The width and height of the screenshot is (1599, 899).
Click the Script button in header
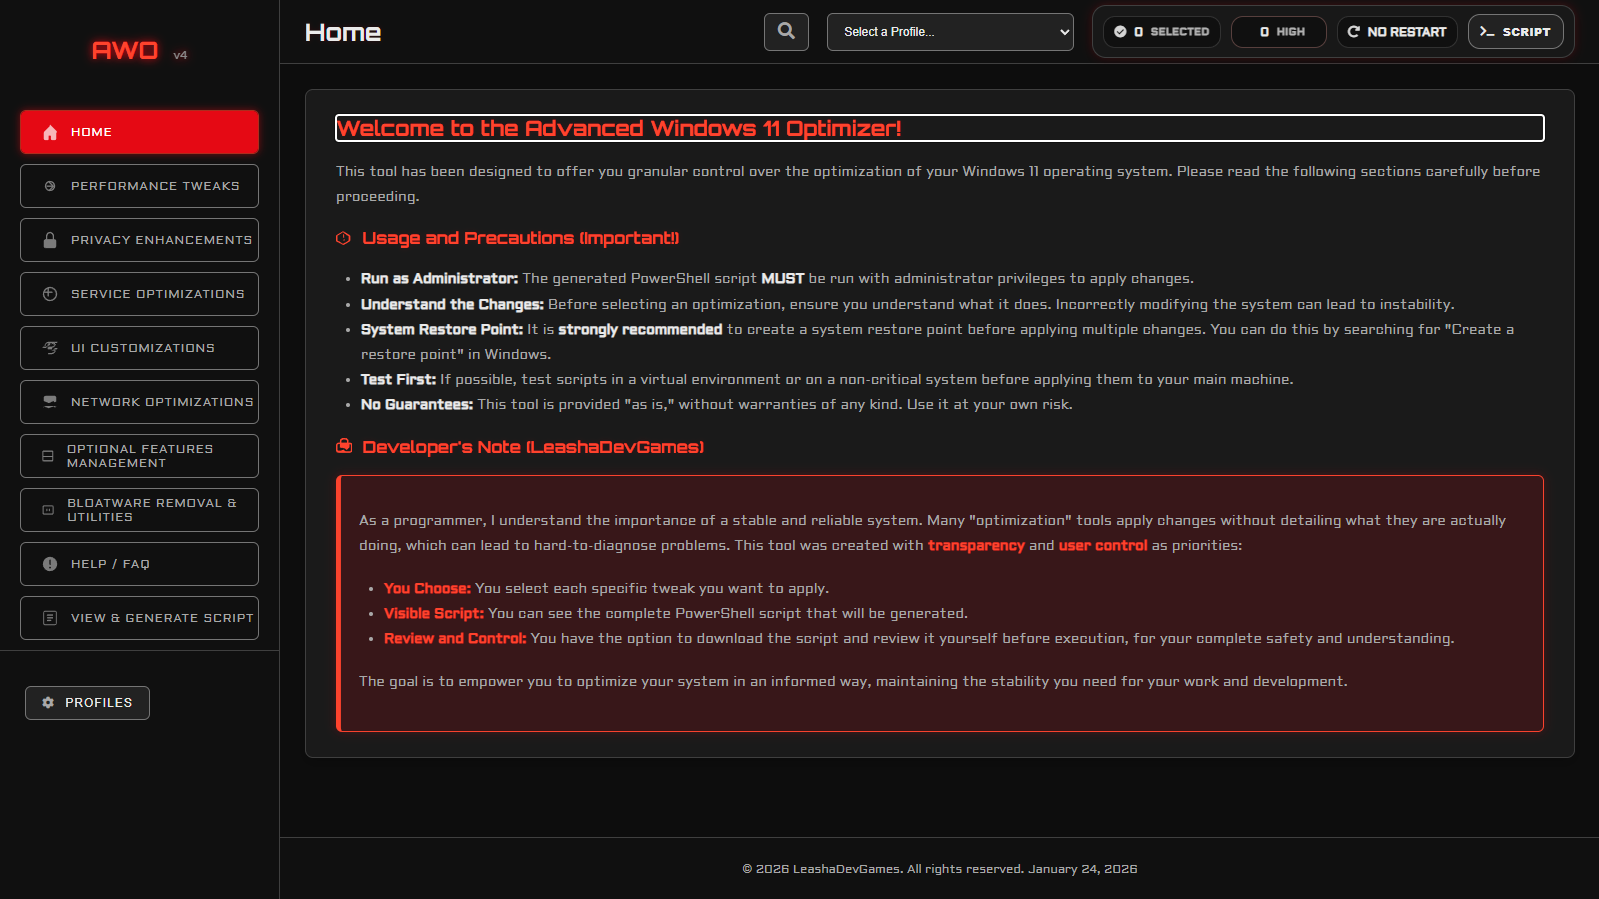tap(1515, 32)
